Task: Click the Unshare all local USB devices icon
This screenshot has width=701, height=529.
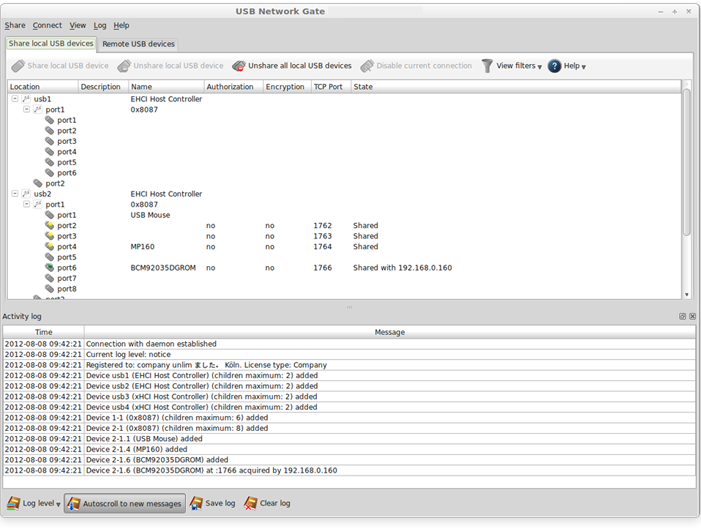Action: point(239,66)
